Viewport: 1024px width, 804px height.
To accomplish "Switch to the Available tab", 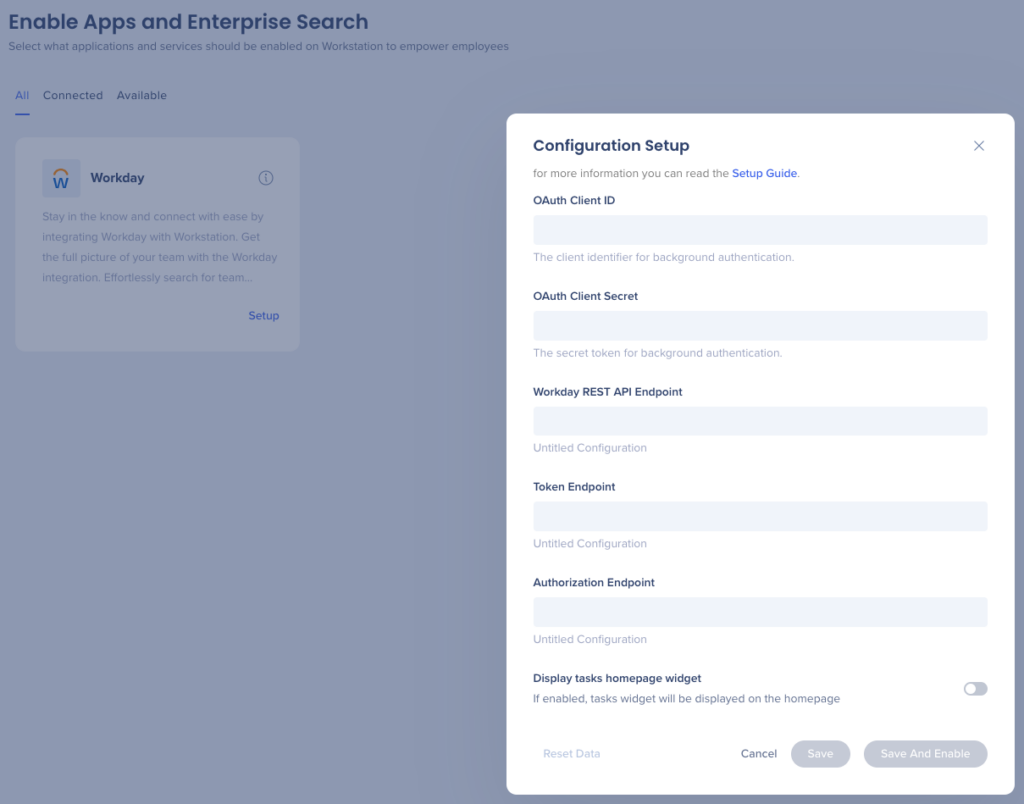I will pos(141,95).
